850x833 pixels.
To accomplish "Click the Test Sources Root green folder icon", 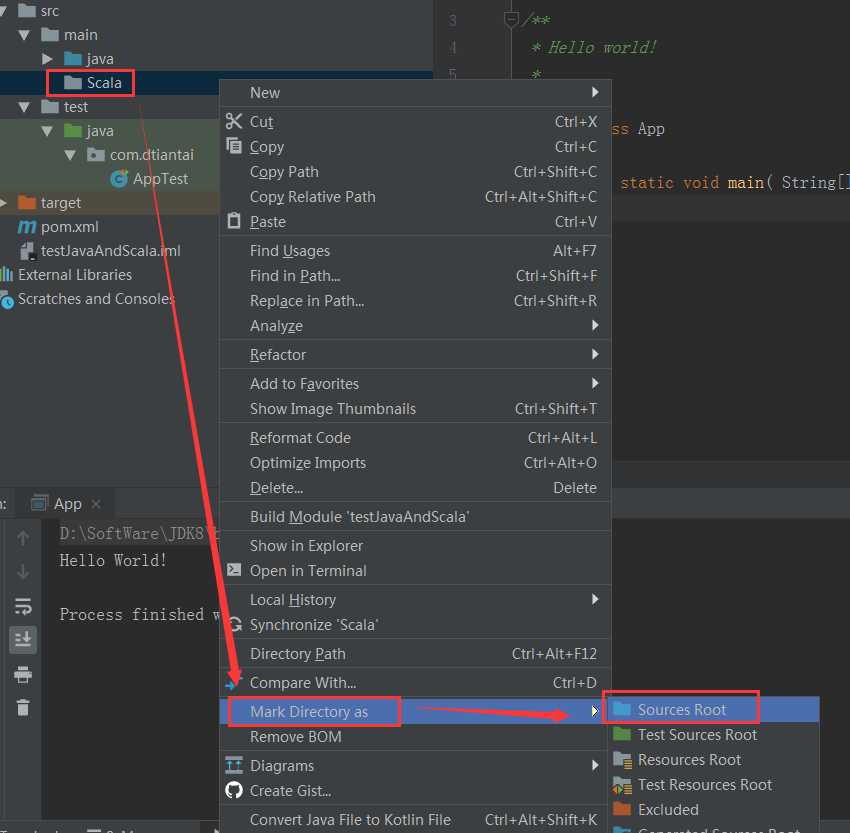I will (622, 734).
